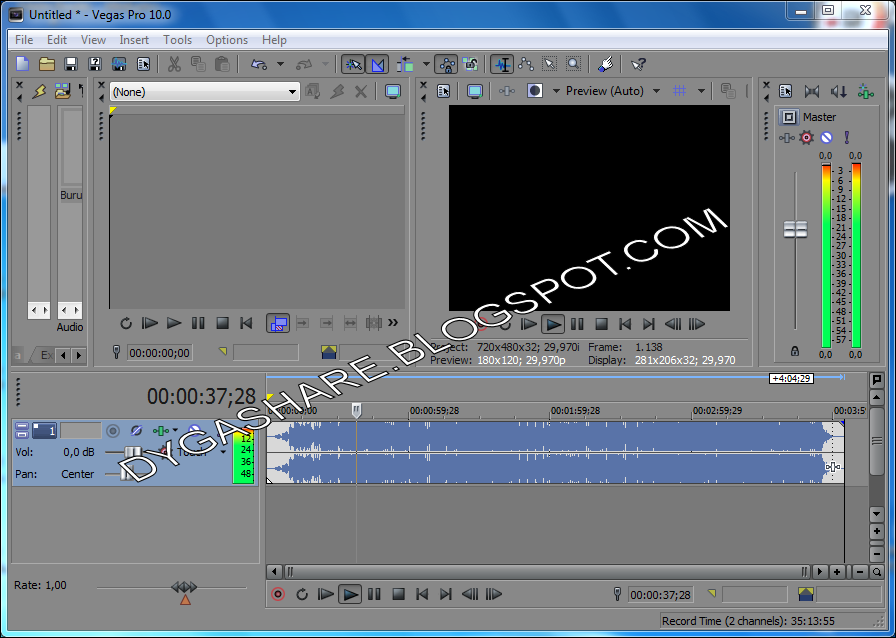Click the Open folder icon in main toolbar

coord(46,64)
